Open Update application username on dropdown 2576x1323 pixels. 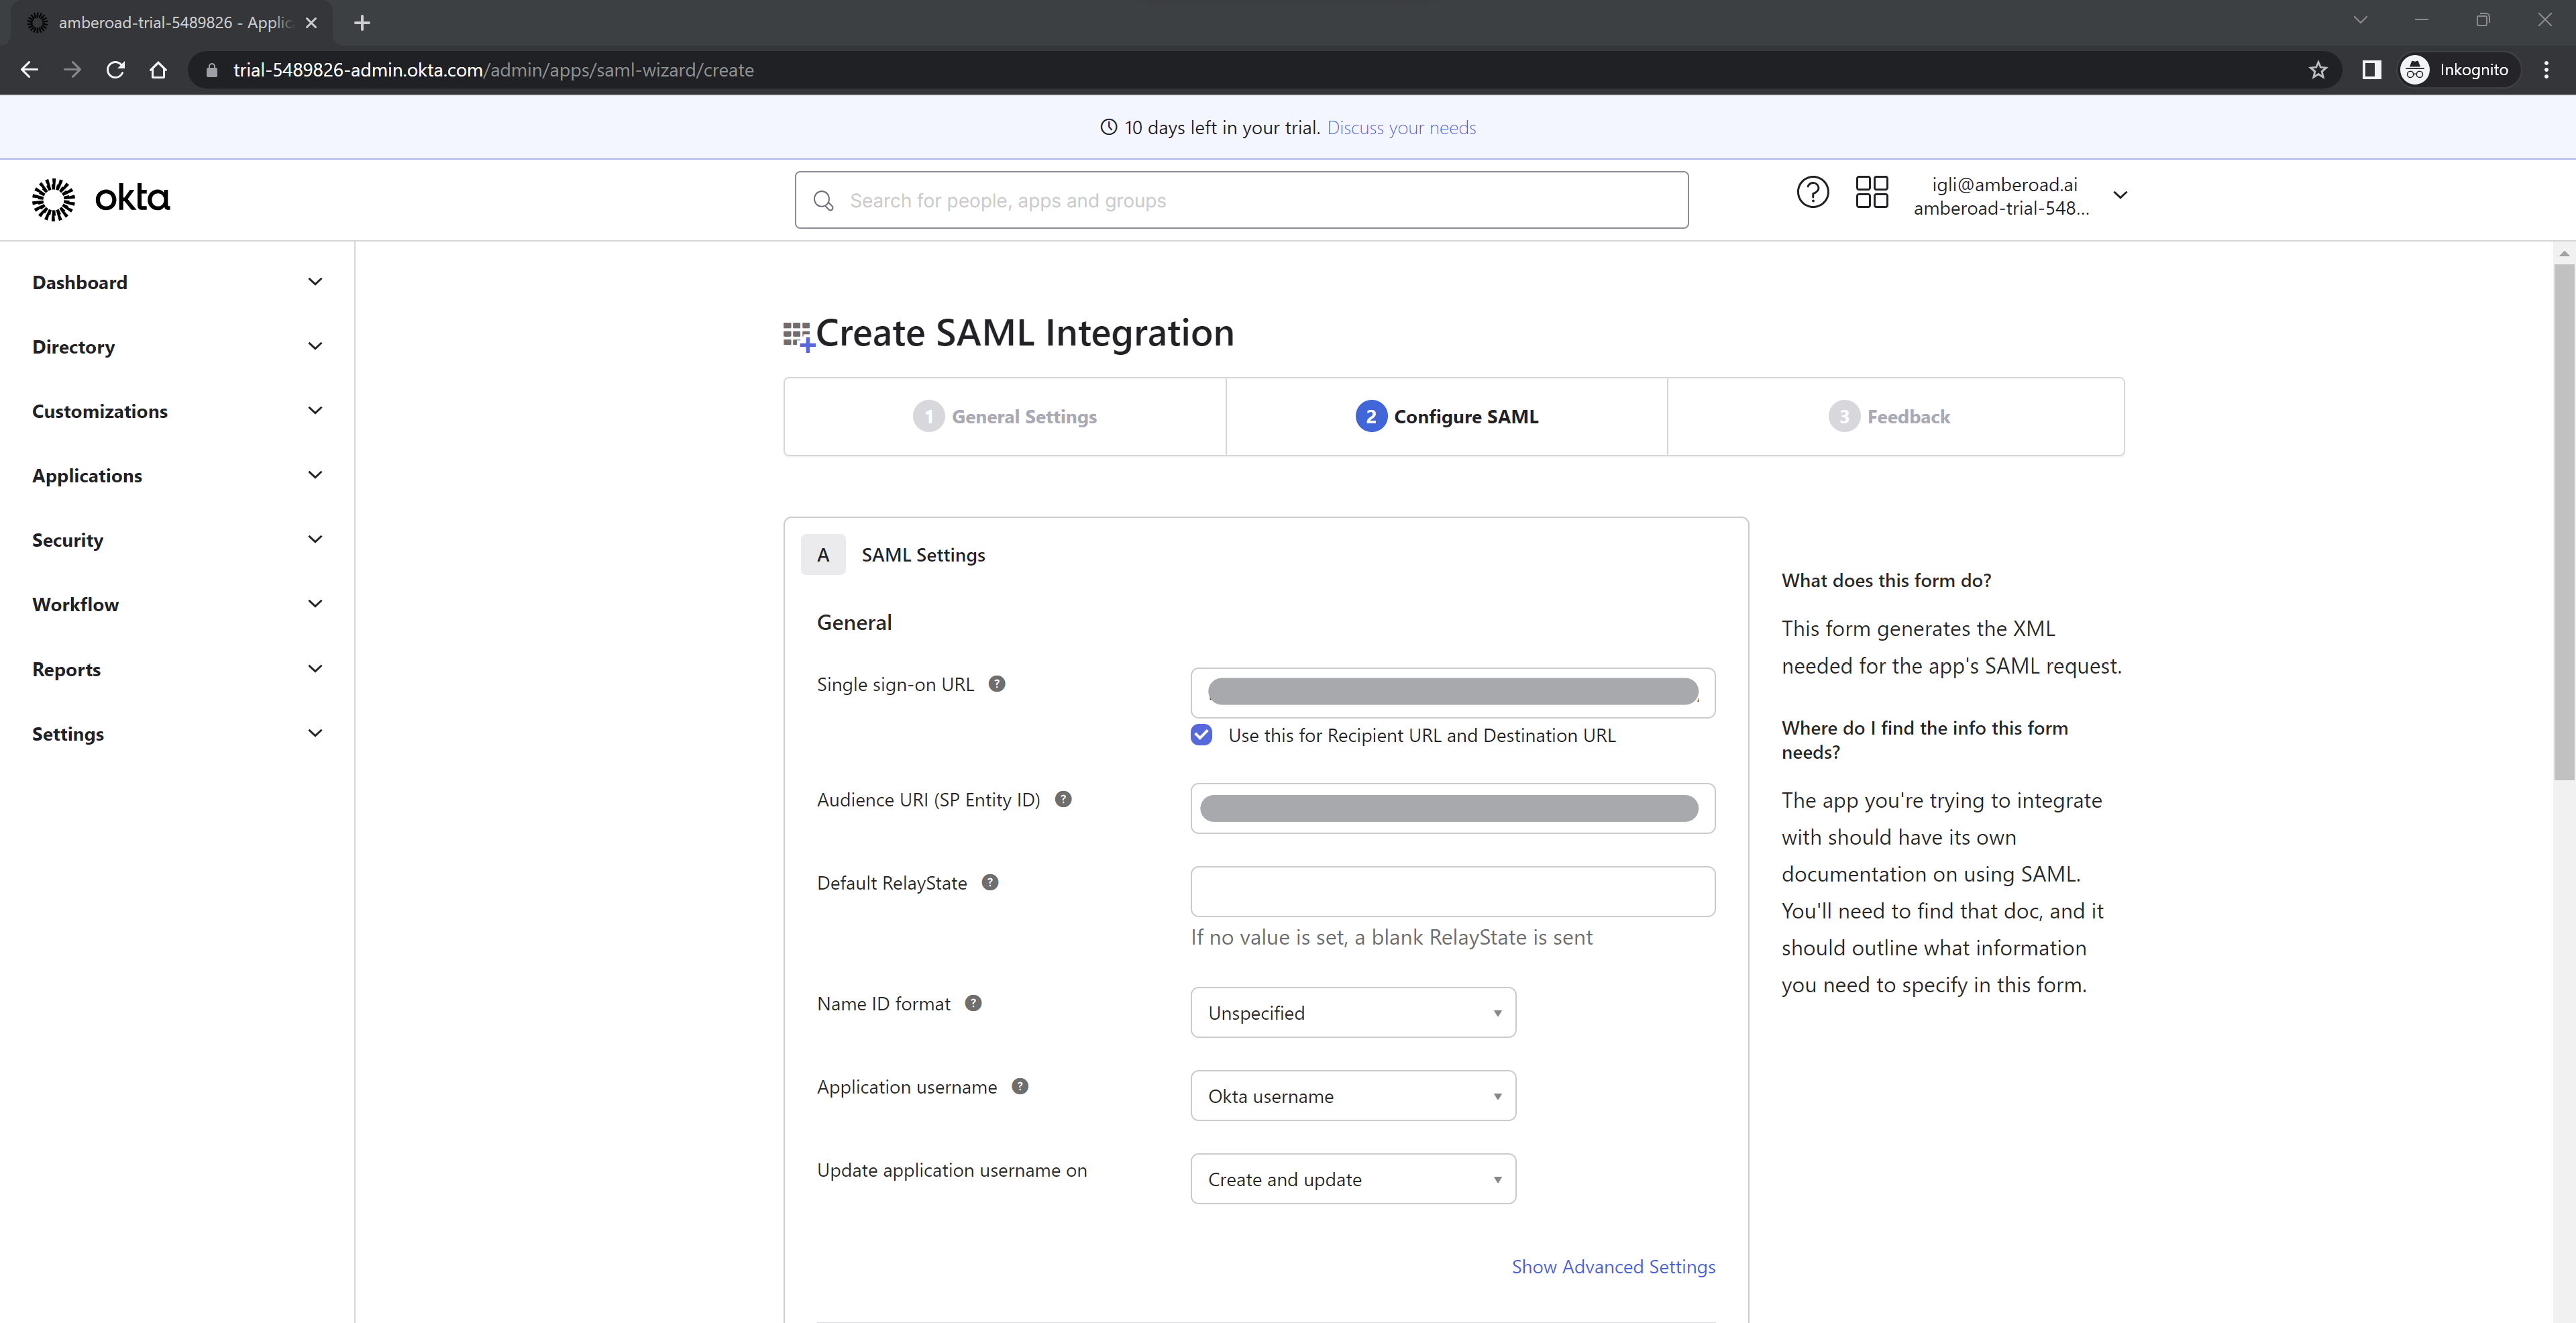point(1353,1178)
